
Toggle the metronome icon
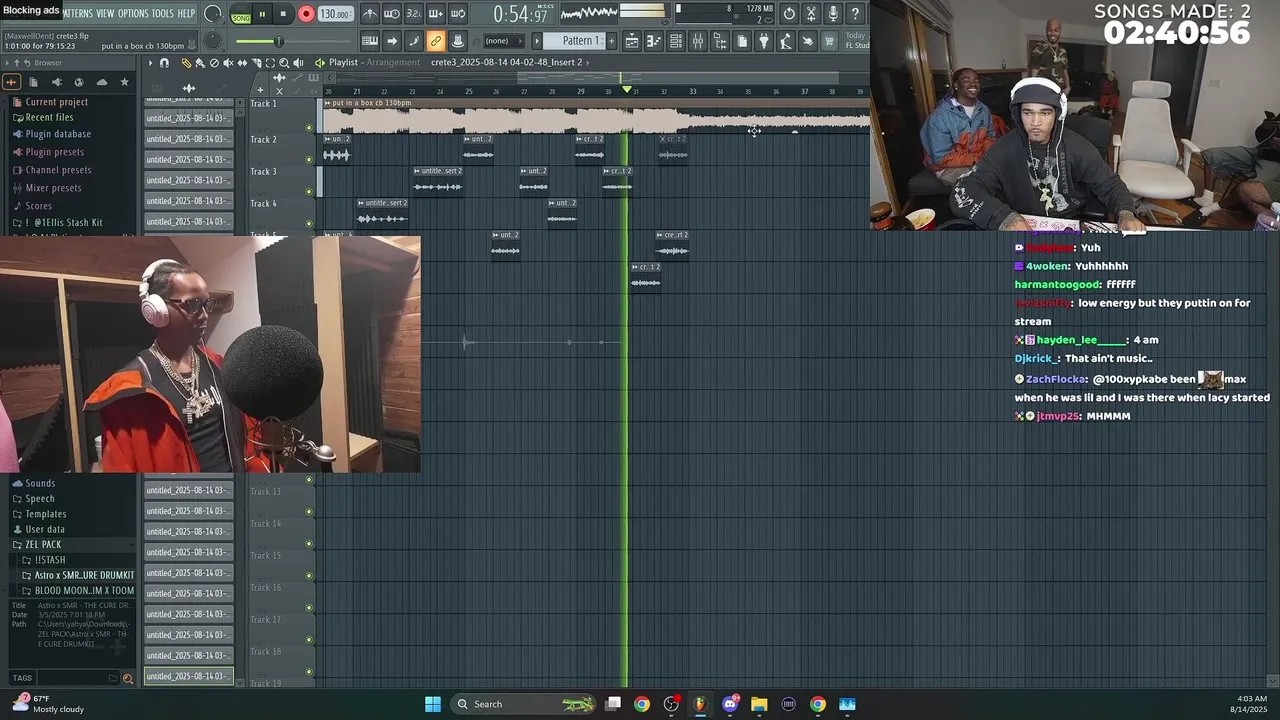click(369, 14)
